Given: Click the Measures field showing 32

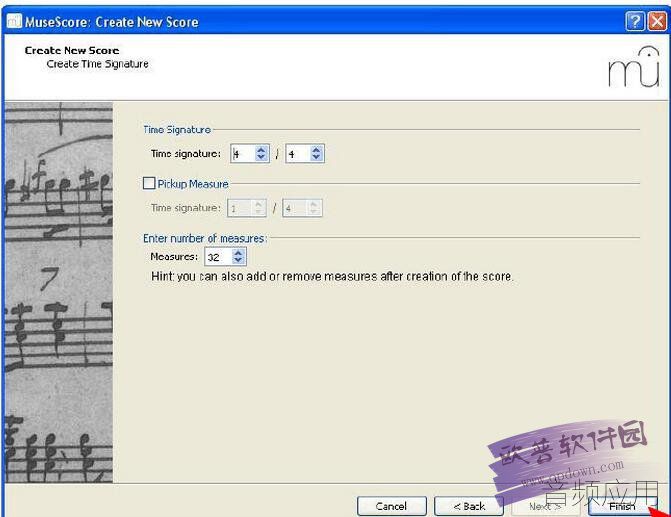Looking at the screenshot, I should pos(218,256).
